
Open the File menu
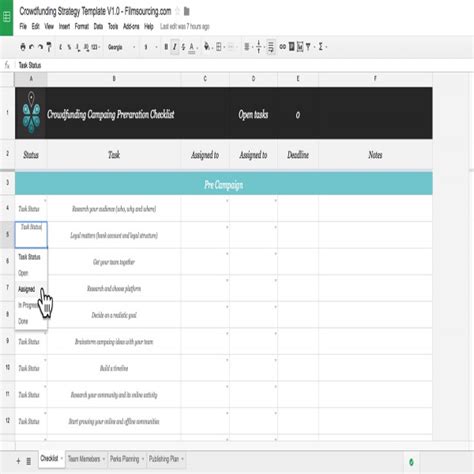click(x=23, y=26)
